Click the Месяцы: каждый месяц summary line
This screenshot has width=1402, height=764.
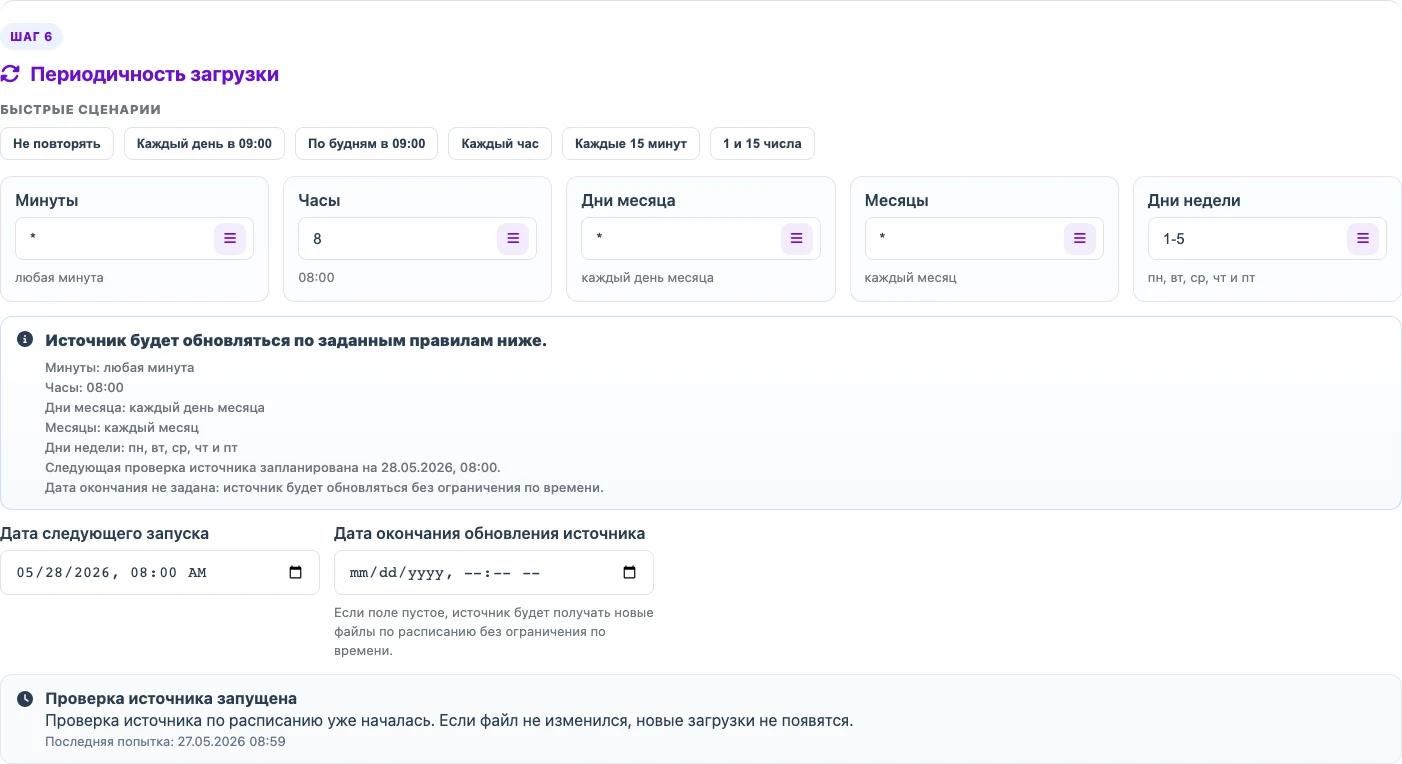pos(122,427)
